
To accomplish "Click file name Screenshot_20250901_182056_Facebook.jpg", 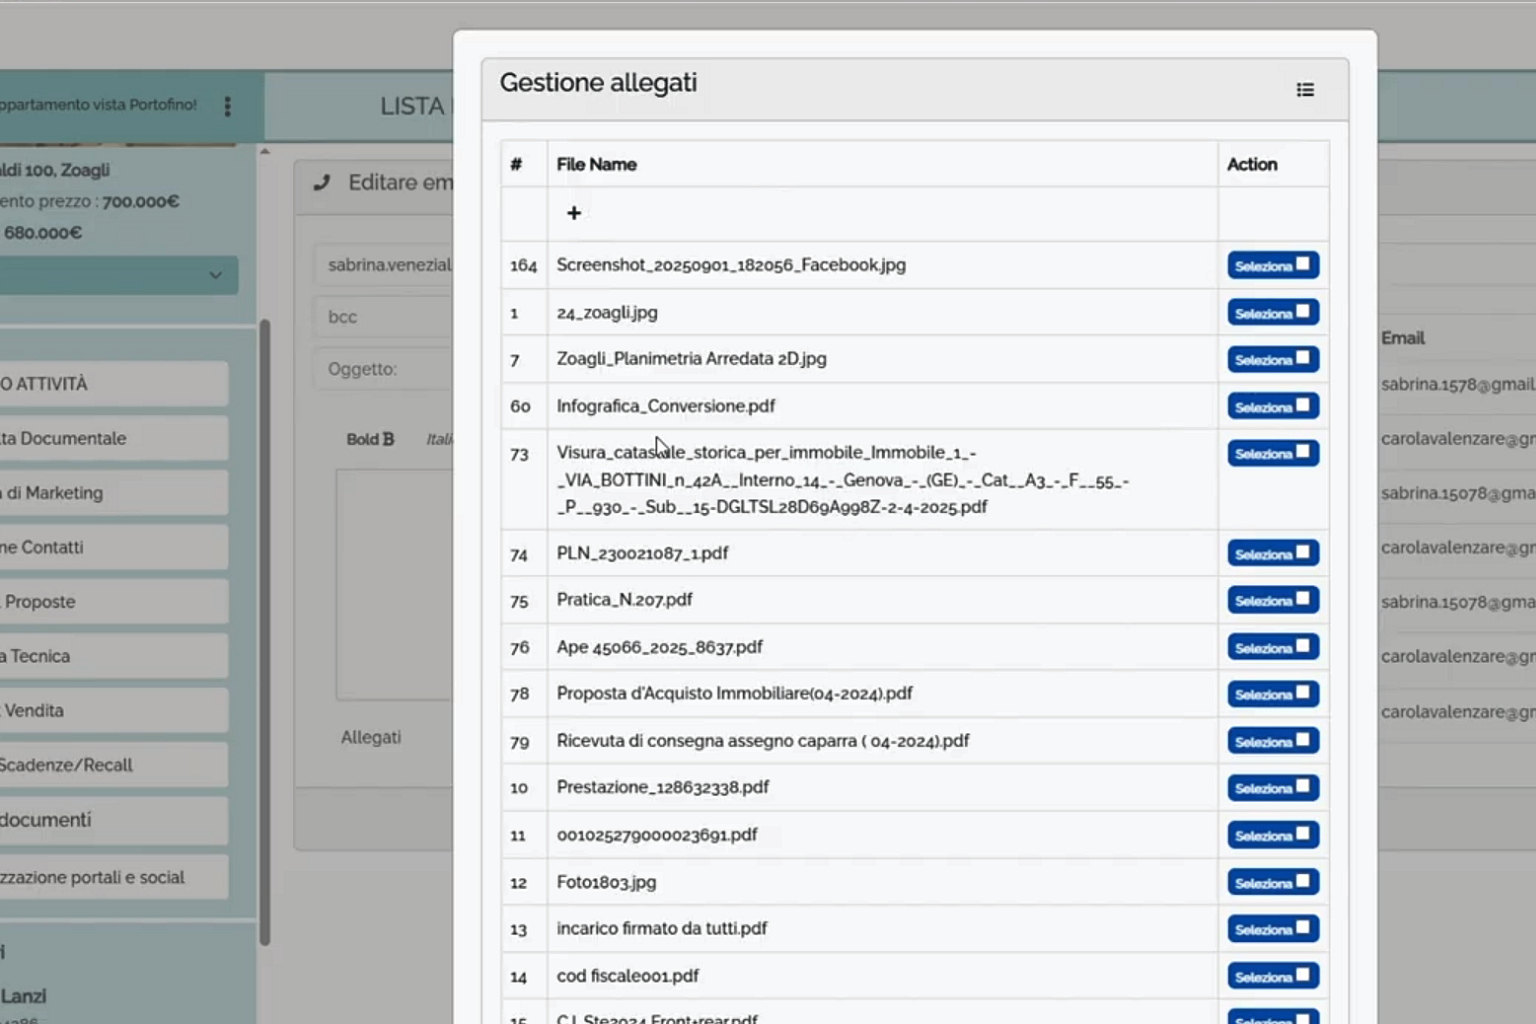I will tap(731, 265).
